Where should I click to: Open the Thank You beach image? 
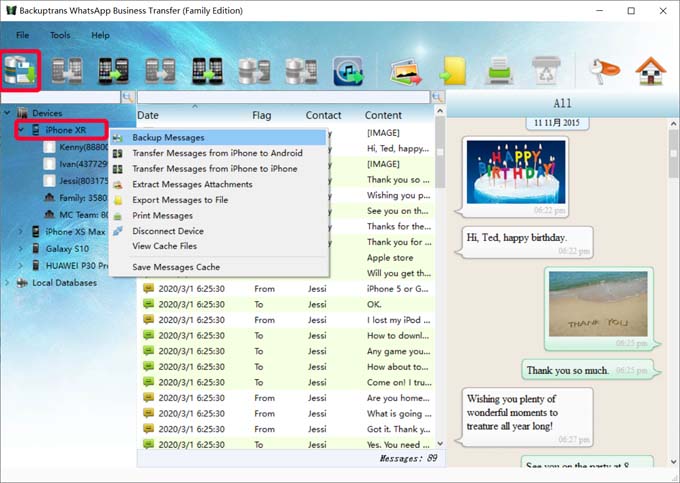[x=598, y=304]
